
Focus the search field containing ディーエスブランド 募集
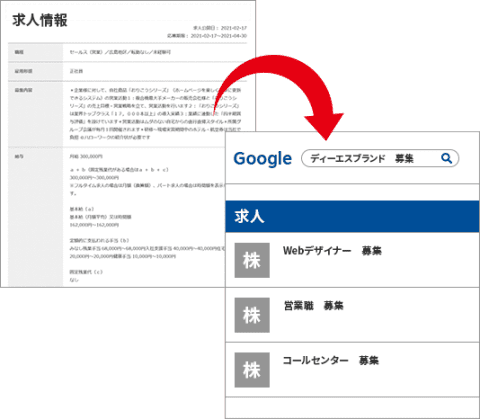coord(380,158)
